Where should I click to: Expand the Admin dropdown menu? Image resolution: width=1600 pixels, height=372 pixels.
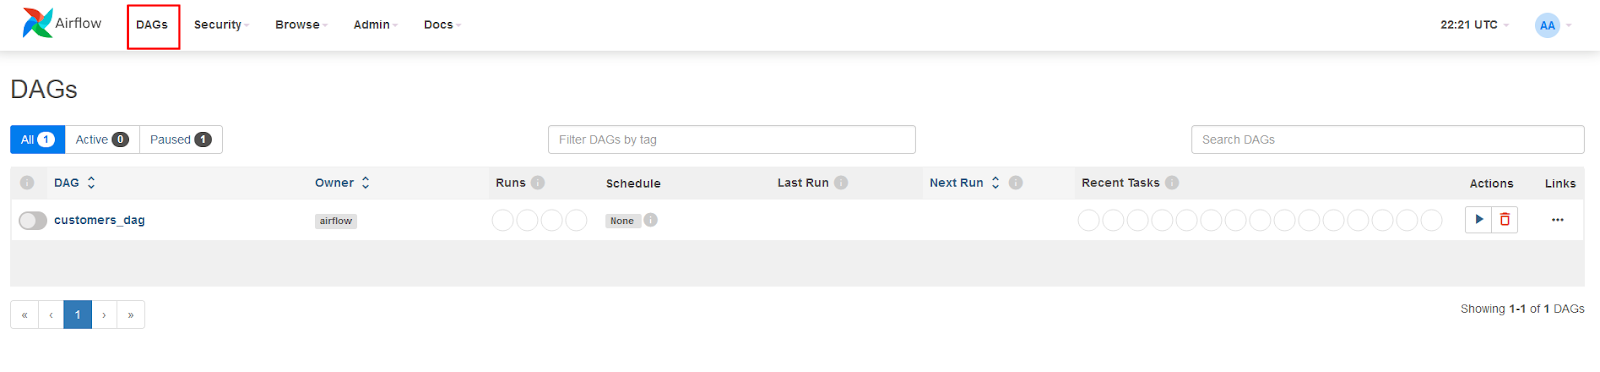(375, 25)
